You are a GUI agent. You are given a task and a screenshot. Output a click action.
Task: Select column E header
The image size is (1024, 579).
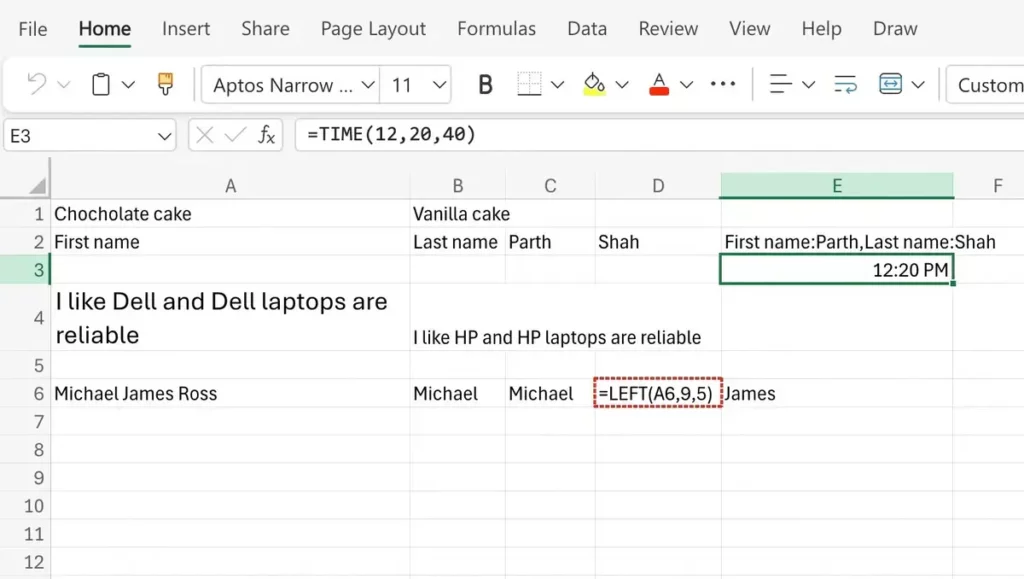click(x=837, y=186)
